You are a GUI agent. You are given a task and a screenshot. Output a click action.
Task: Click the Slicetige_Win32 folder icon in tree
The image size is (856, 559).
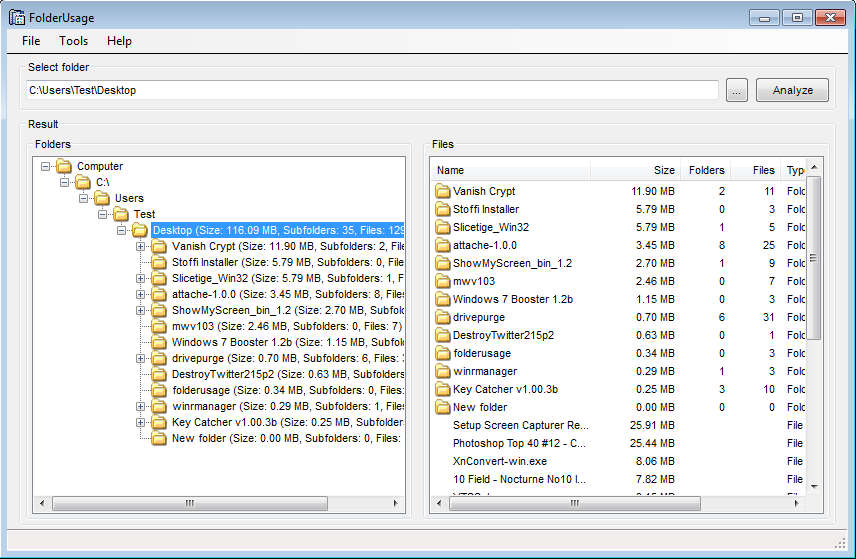coord(159,278)
